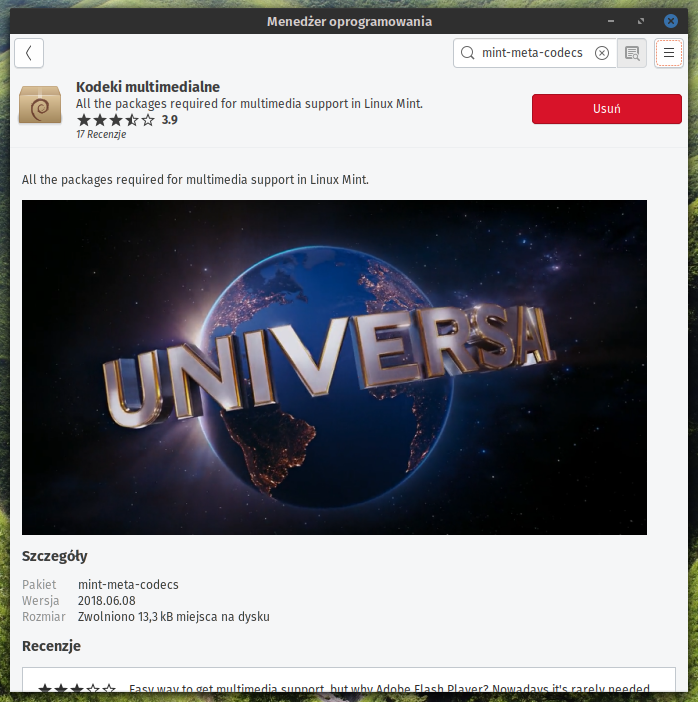
Task: Click the 'Recenzje' section heading
Action: coord(51,646)
